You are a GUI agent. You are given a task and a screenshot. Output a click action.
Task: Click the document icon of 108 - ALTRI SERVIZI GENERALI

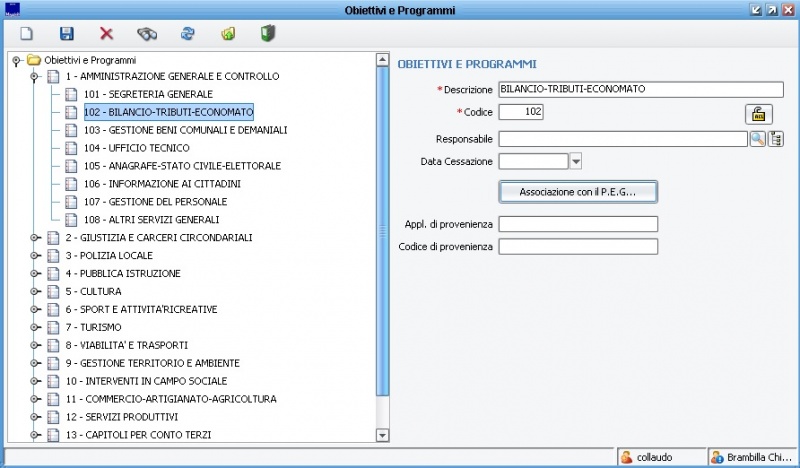click(71, 220)
